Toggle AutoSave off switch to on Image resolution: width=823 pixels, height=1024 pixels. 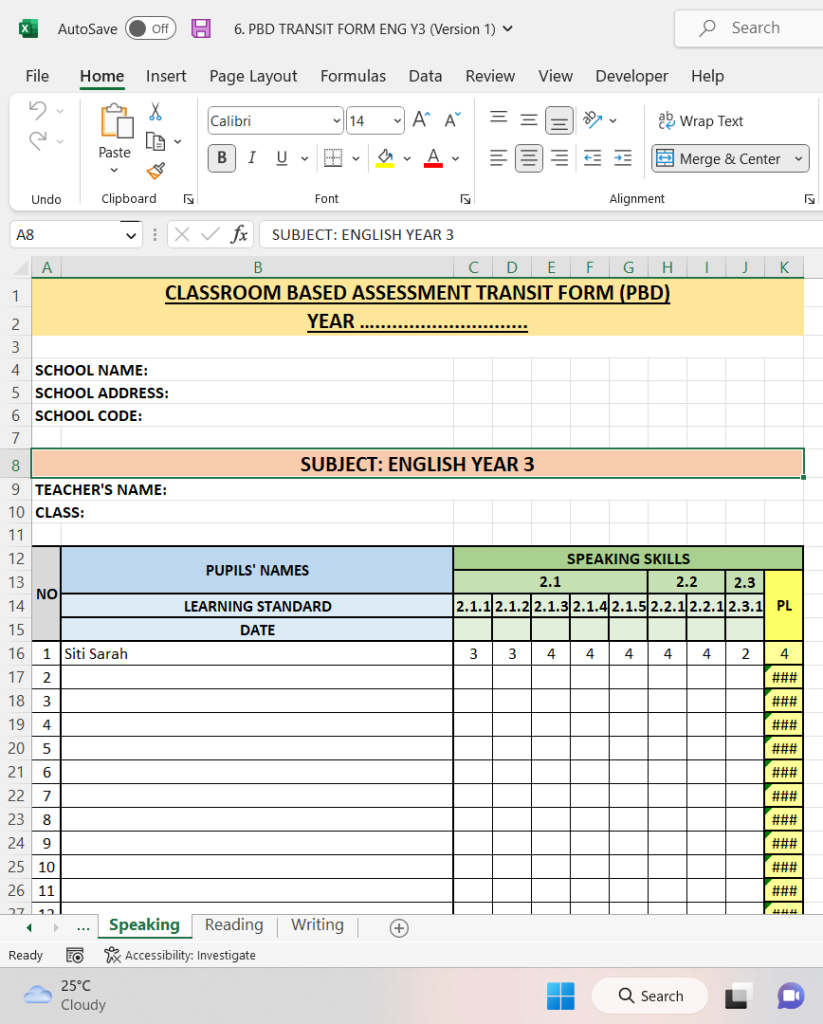tap(150, 28)
